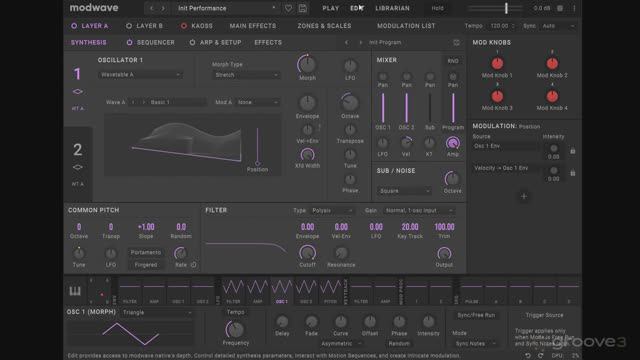Open the ZONES & SCALES tab
The width and height of the screenshot is (640, 360).
(324, 26)
